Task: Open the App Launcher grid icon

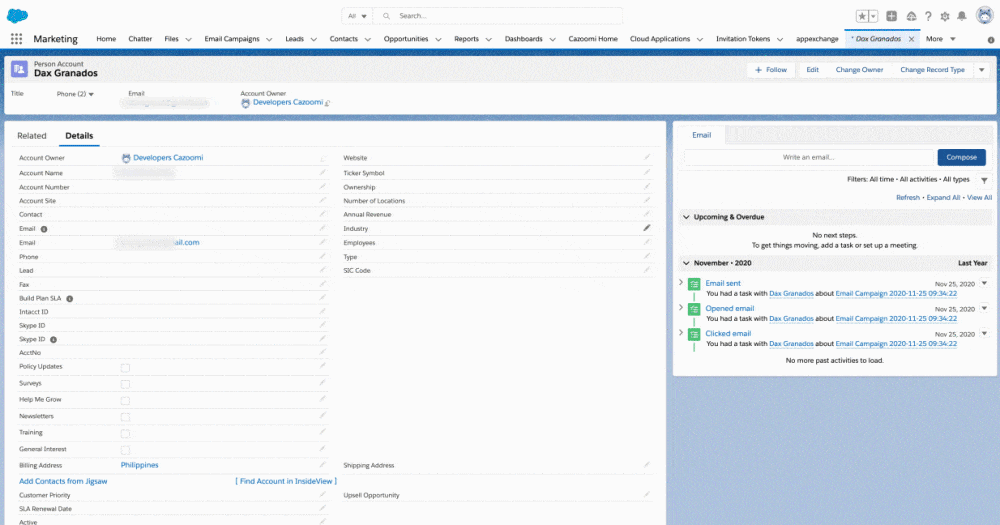Action: click(17, 39)
